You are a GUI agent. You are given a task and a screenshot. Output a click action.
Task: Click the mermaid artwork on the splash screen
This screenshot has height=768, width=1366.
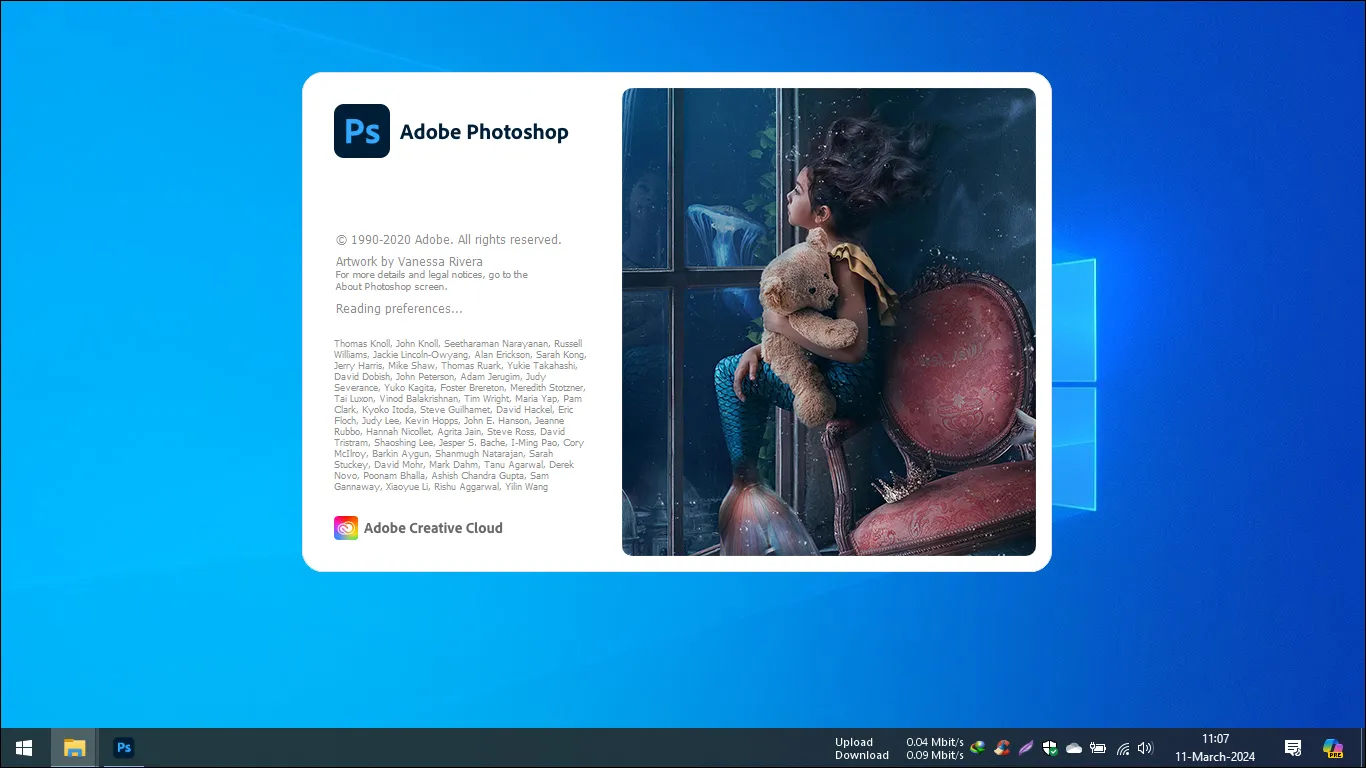click(x=828, y=321)
